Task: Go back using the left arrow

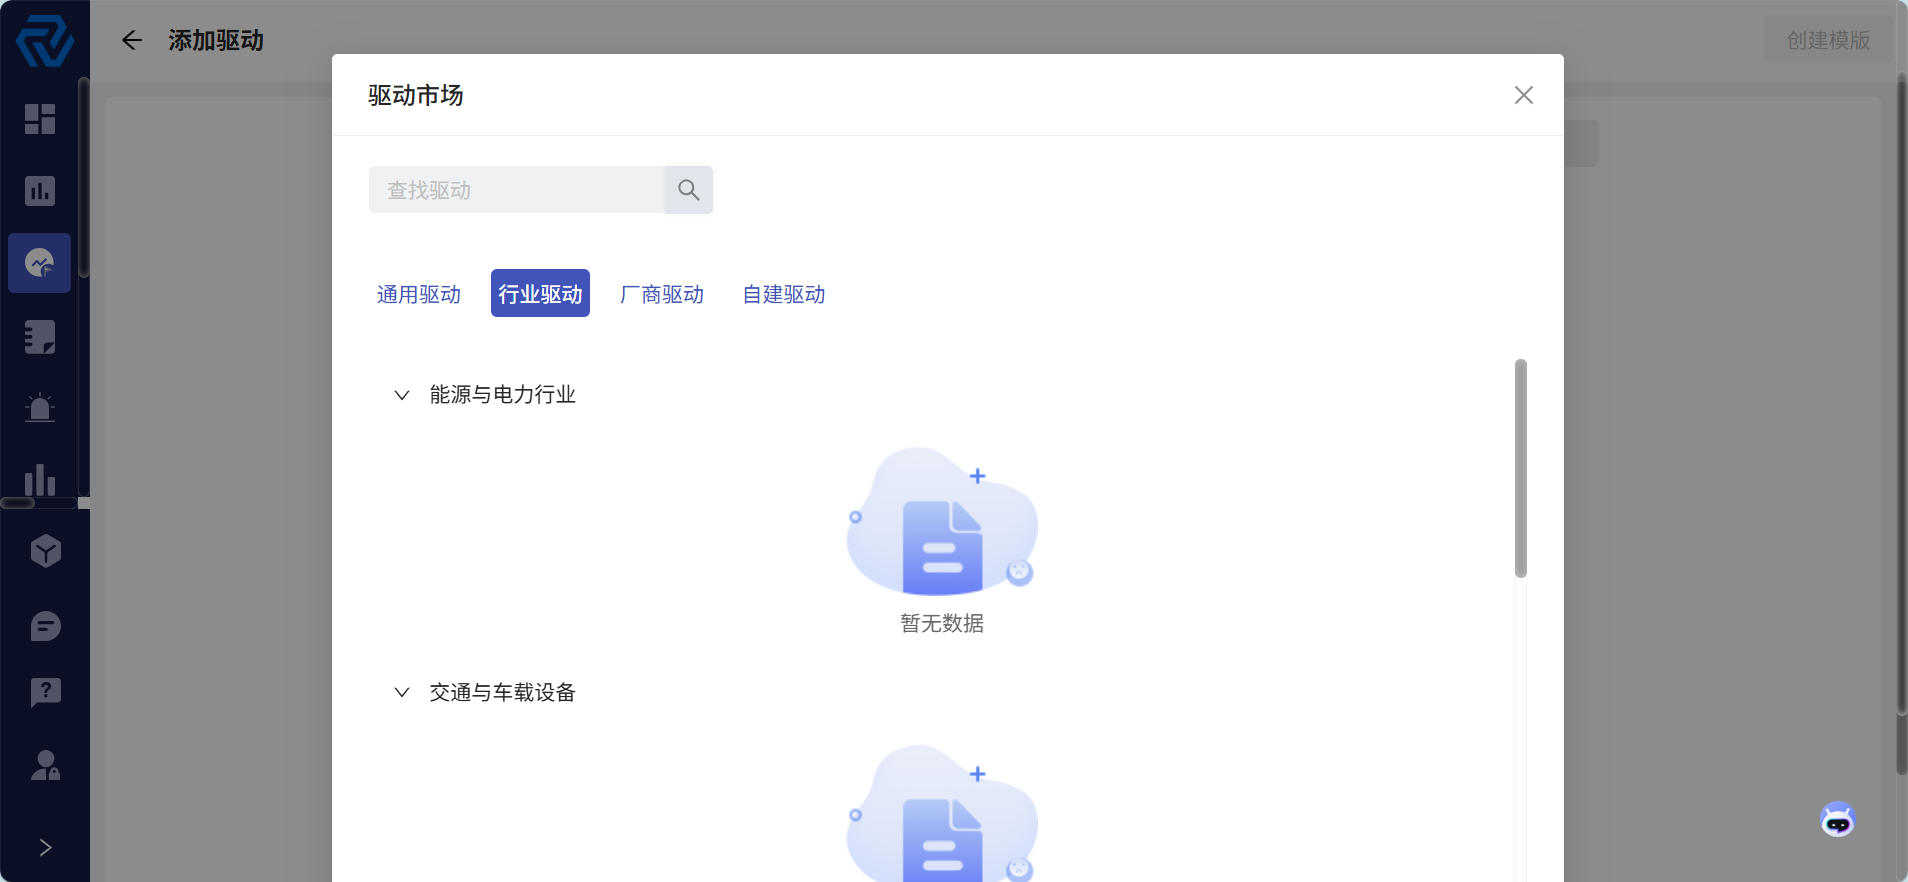Action: click(x=132, y=40)
